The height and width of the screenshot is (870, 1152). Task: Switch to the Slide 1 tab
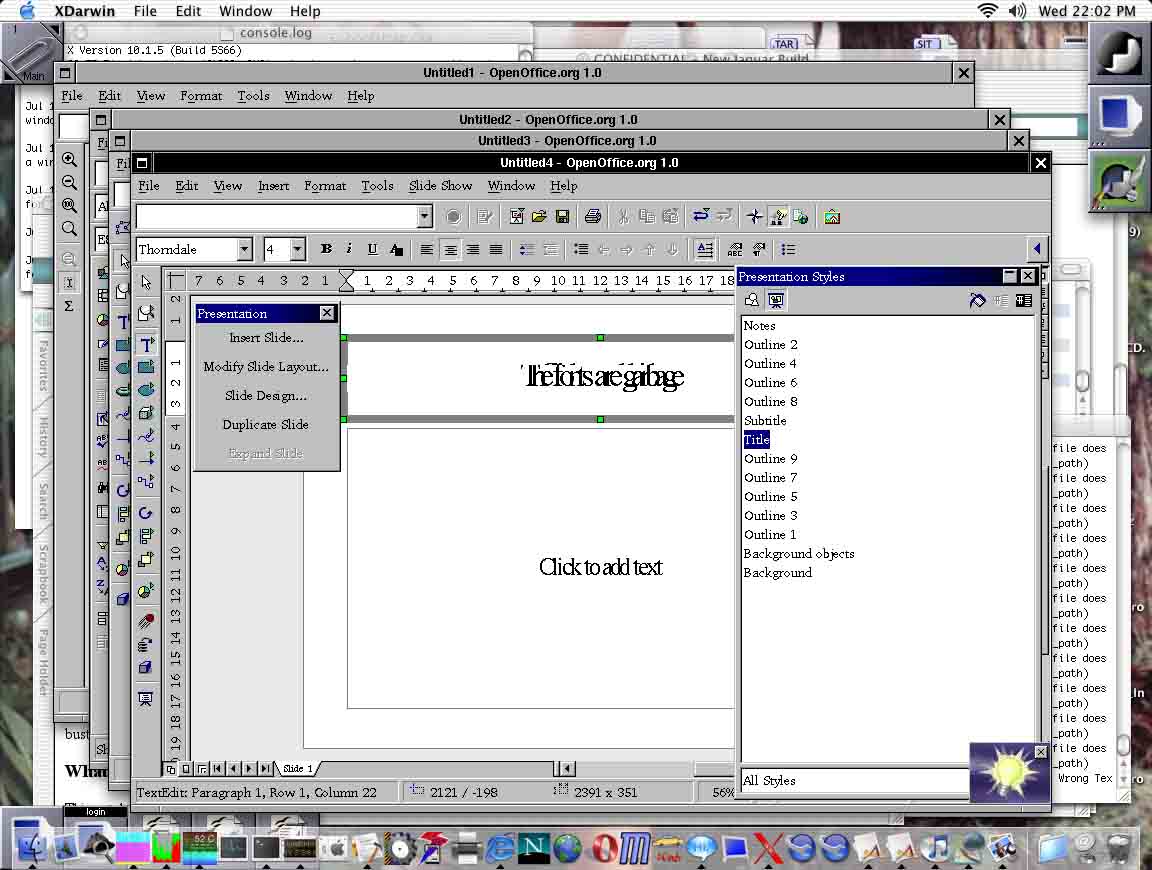[x=298, y=769]
